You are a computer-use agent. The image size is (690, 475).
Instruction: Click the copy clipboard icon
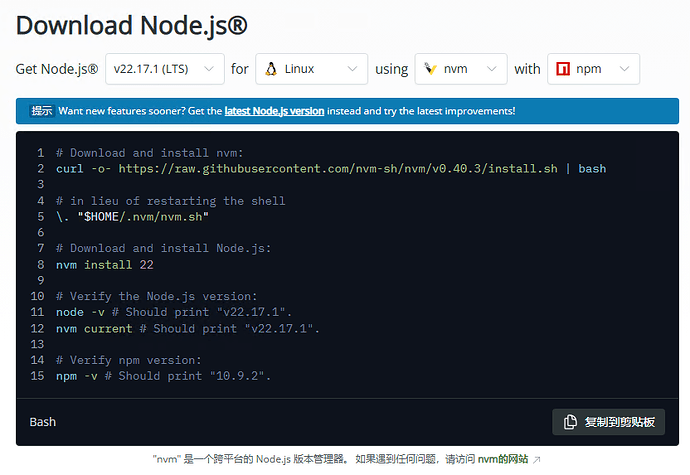pyautogui.click(x=570, y=422)
